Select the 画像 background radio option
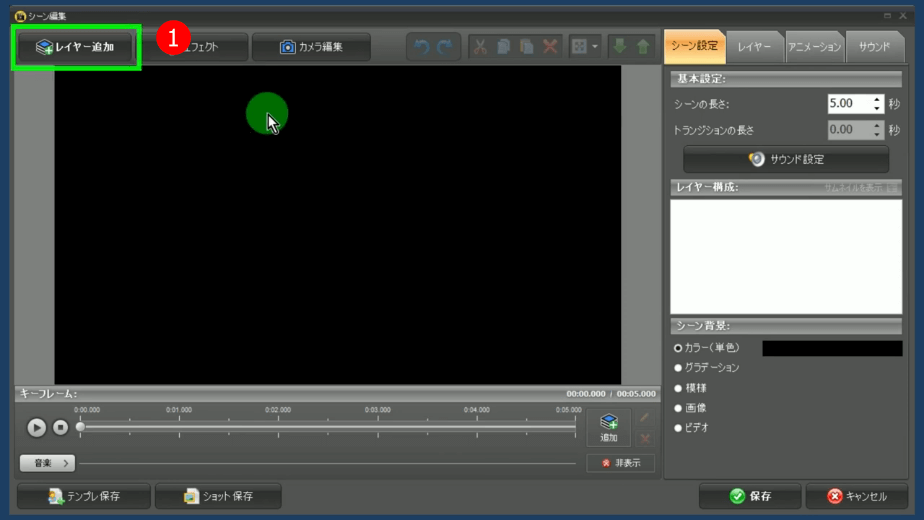Screen dimensions: 924x520 678,408
